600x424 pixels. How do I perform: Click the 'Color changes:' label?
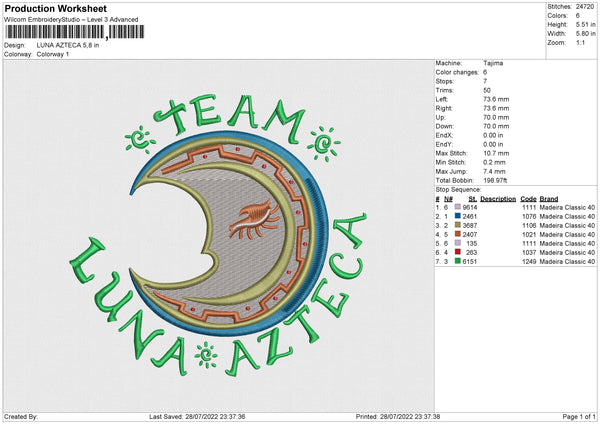457,72
